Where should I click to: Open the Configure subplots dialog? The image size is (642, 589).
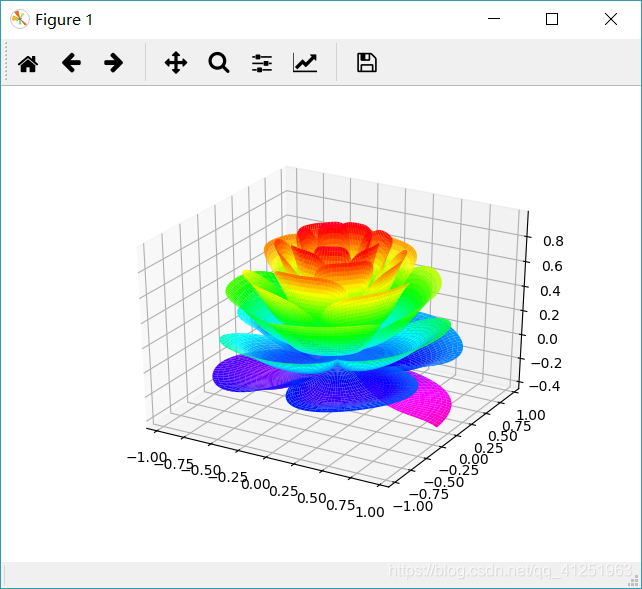tap(262, 63)
